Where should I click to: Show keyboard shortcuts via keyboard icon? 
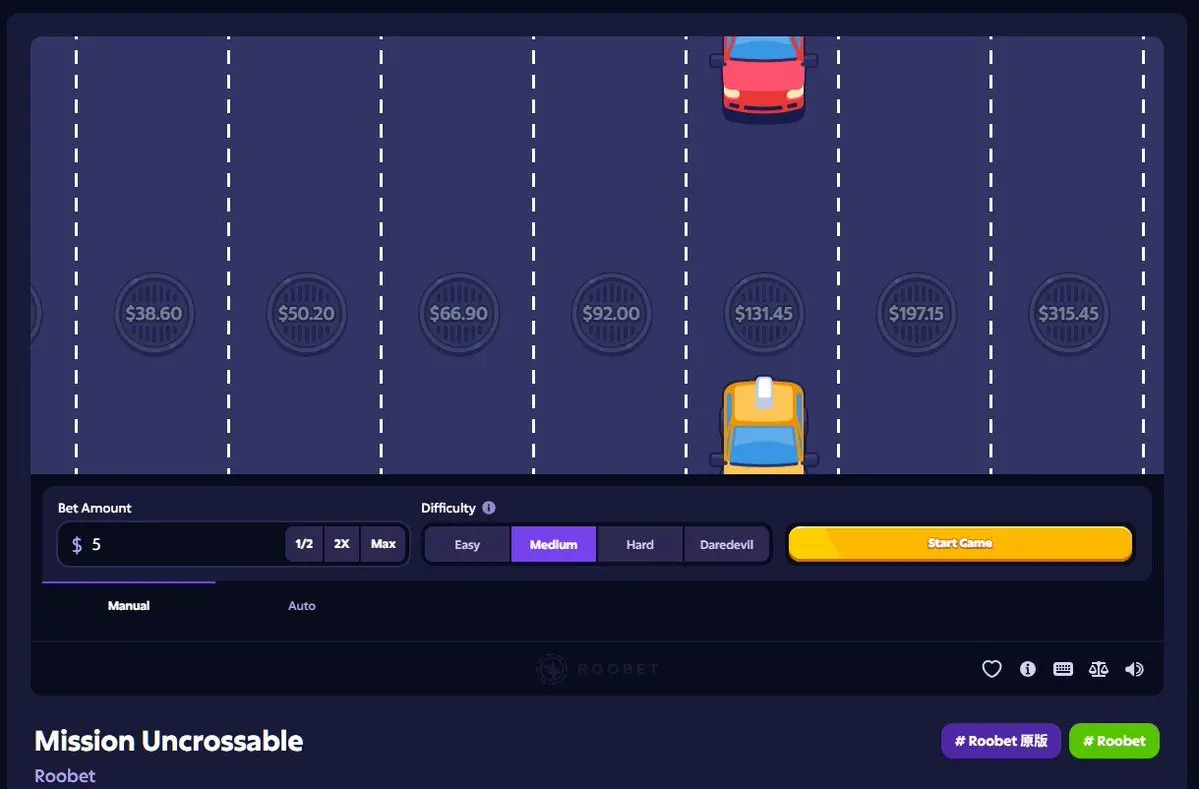click(1063, 669)
